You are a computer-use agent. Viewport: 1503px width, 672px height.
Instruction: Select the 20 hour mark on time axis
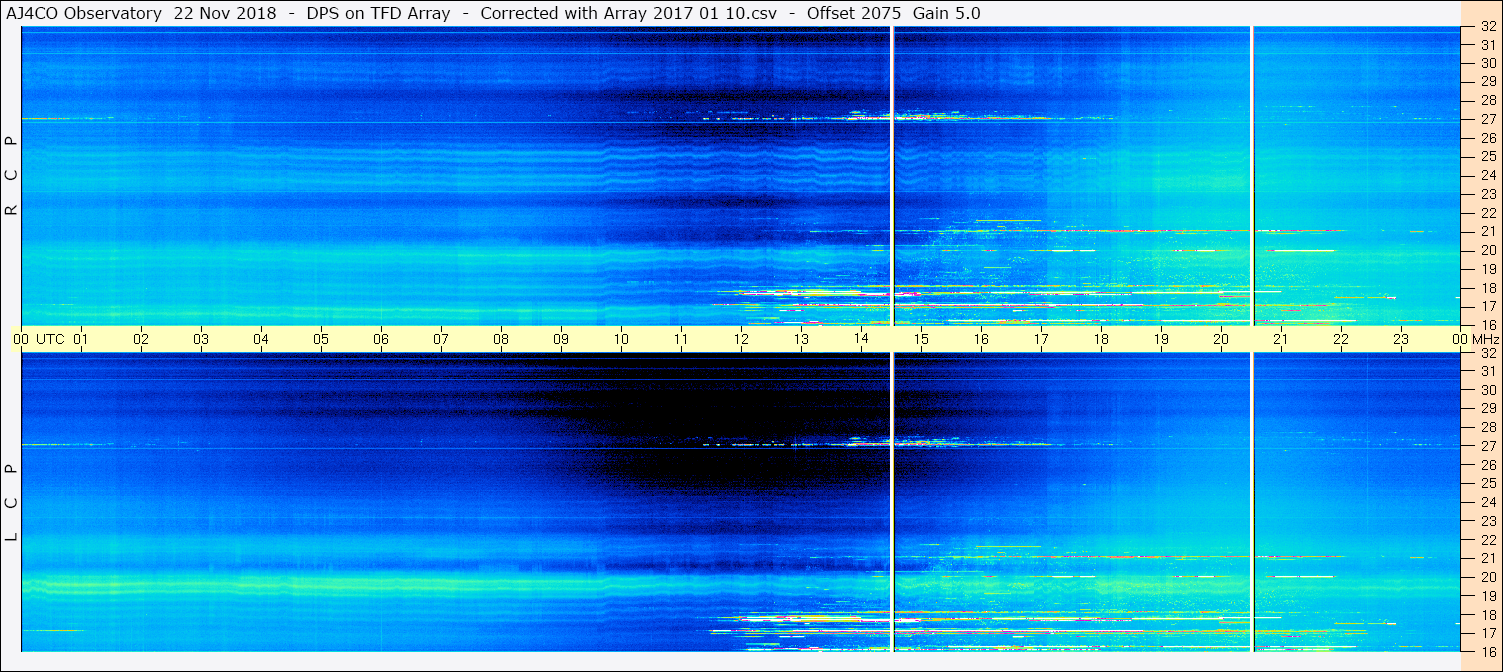coord(1221,339)
